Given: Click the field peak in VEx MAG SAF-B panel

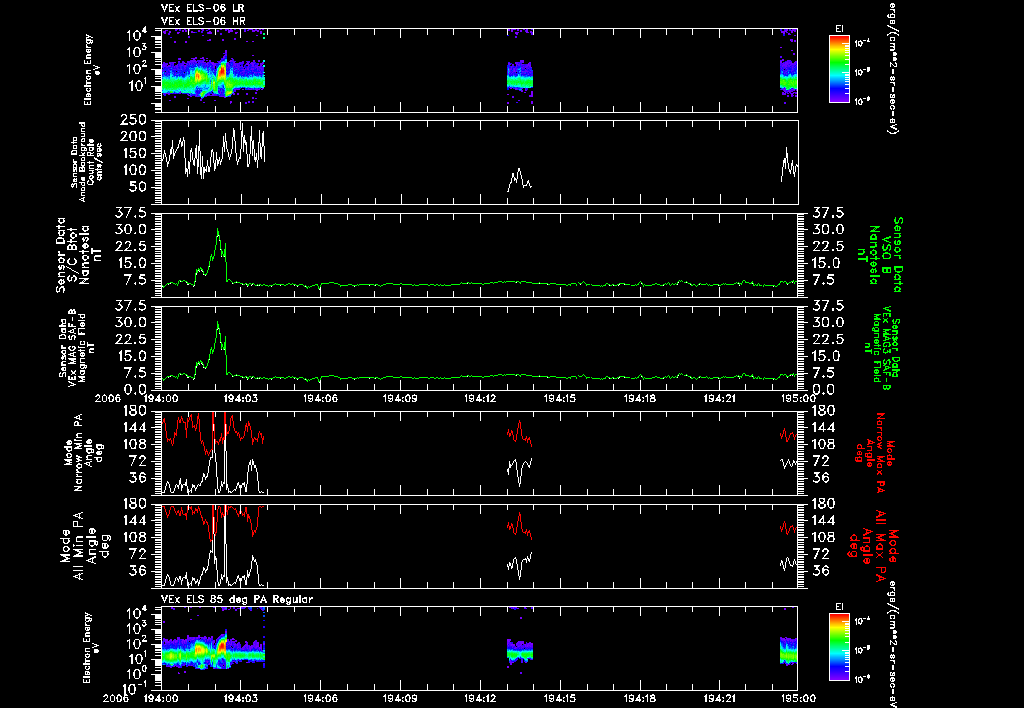Looking at the screenshot, I should (217, 323).
